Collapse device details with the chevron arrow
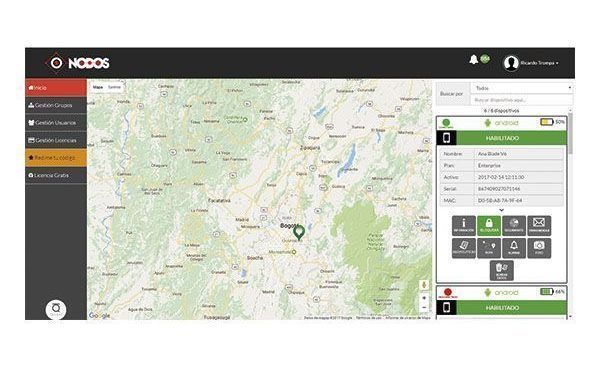 click(x=501, y=210)
